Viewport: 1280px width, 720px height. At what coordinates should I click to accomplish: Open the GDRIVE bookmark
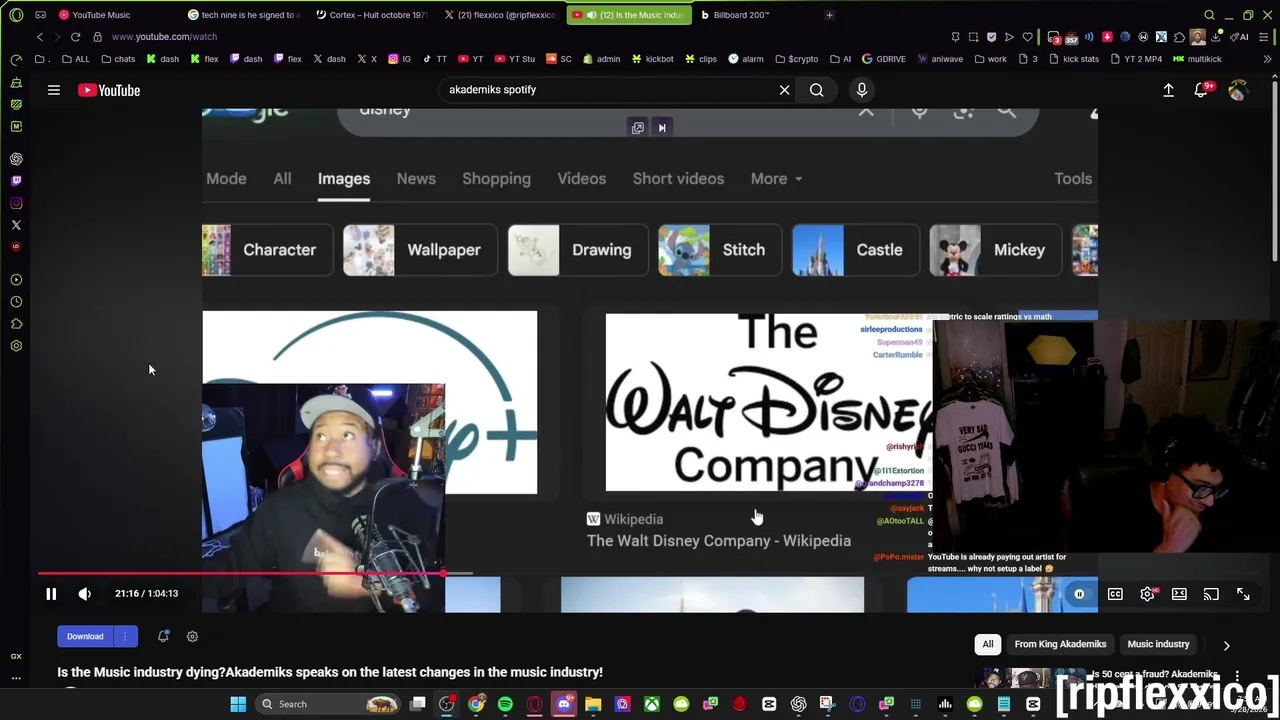883,59
